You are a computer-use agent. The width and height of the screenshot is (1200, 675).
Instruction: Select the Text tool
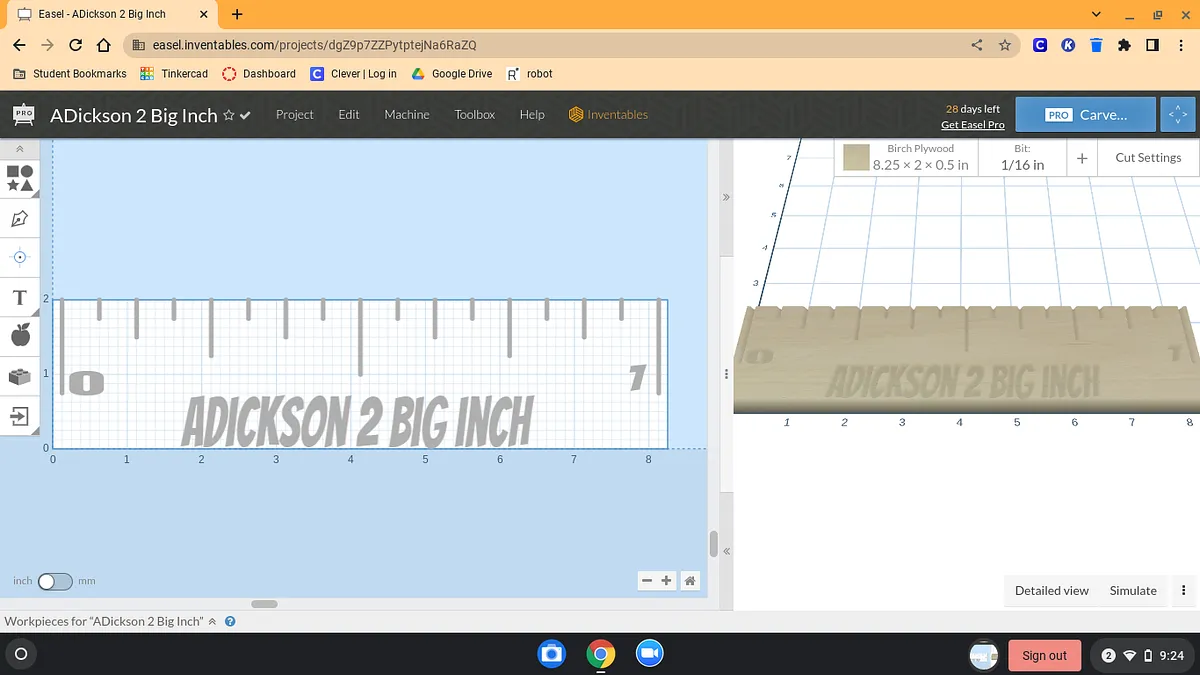coord(20,298)
